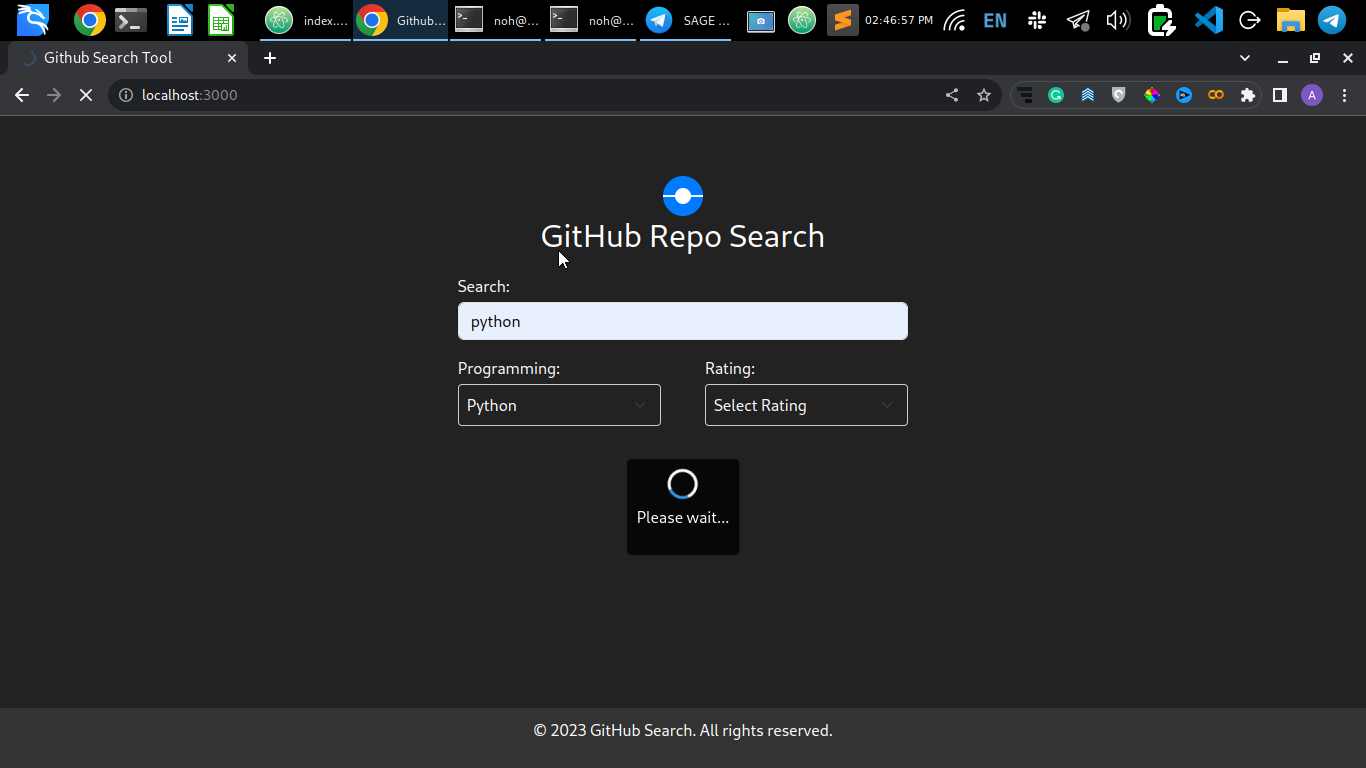The height and width of the screenshot is (768, 1366).
Task: Open a new browser tab
Action: (270, 58)
